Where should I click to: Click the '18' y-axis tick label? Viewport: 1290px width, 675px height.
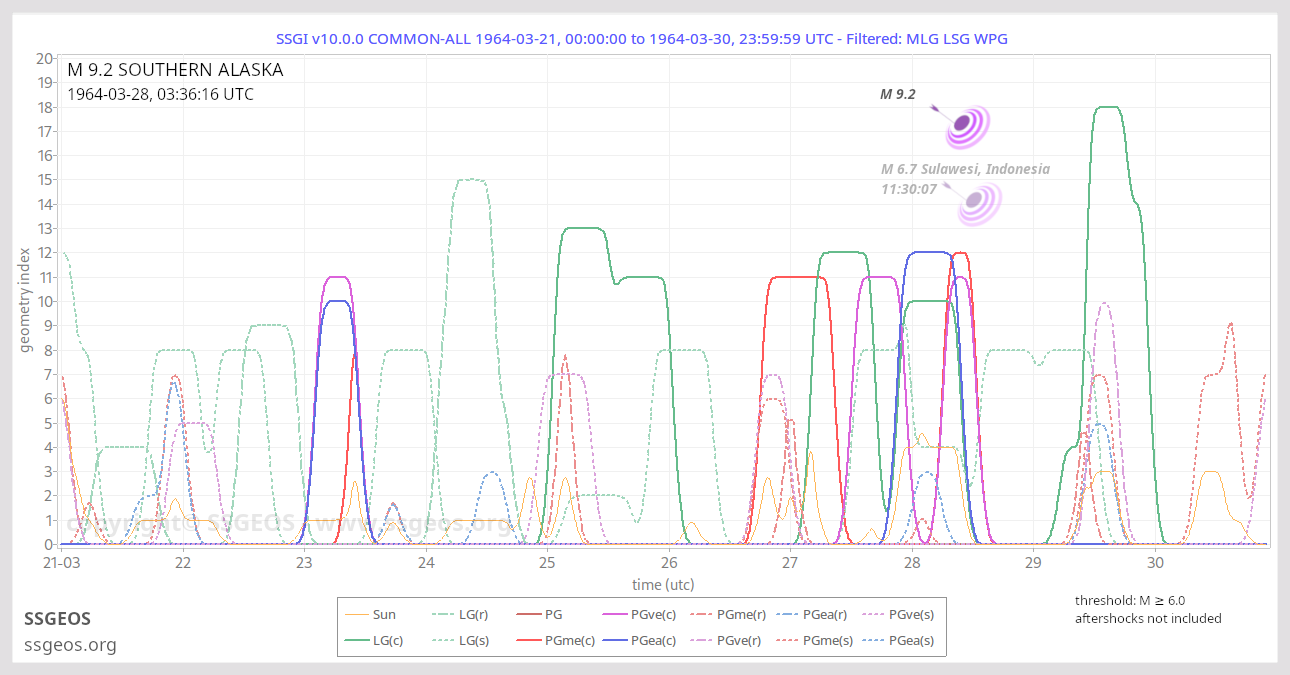tap(45, 107)
